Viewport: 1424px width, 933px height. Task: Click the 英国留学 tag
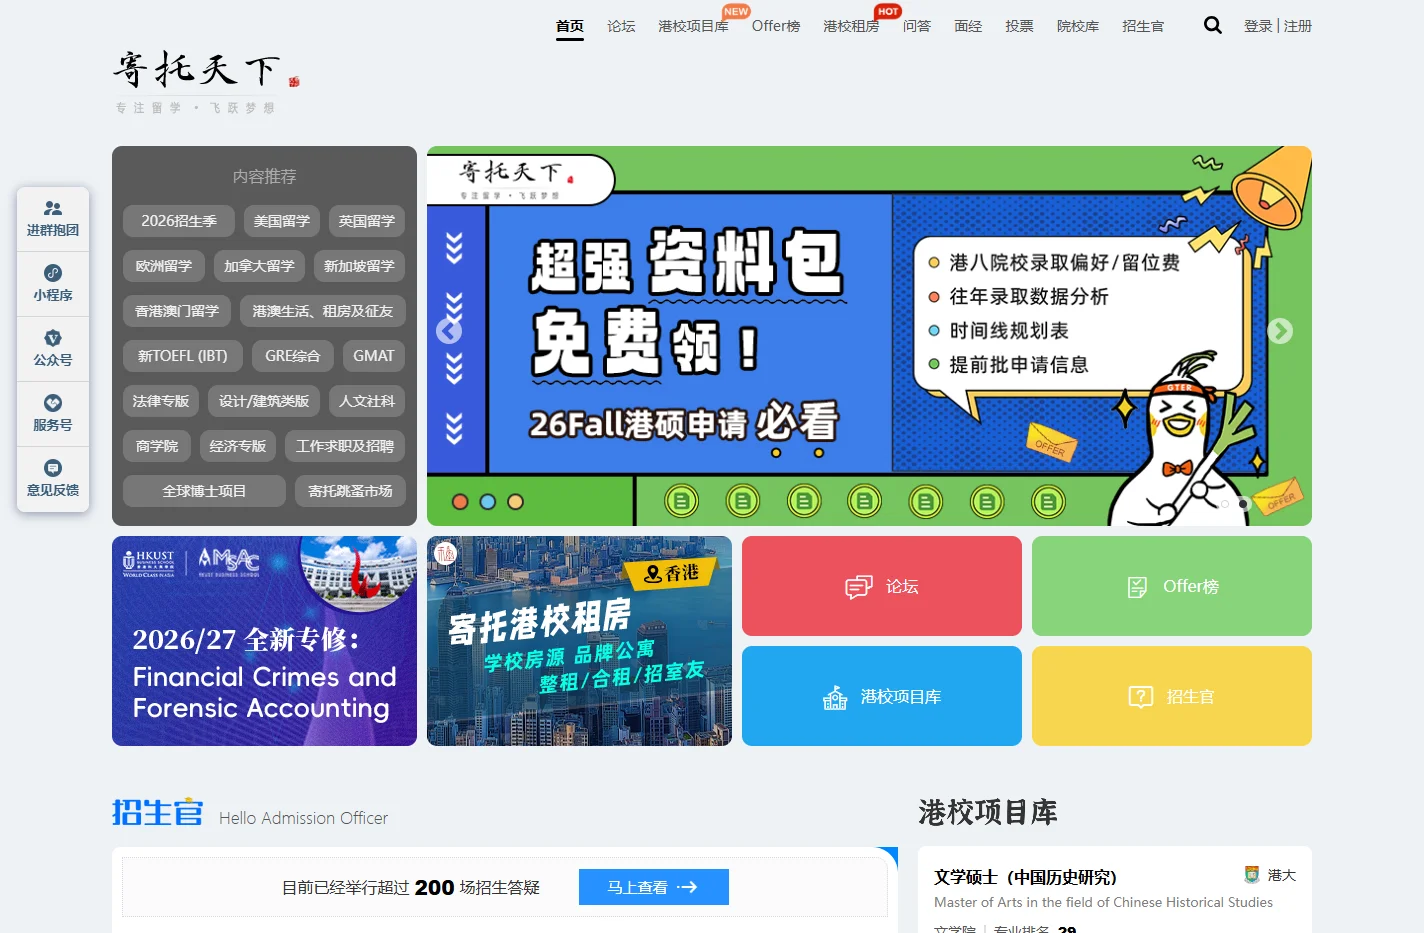click(x=367, y=221)
